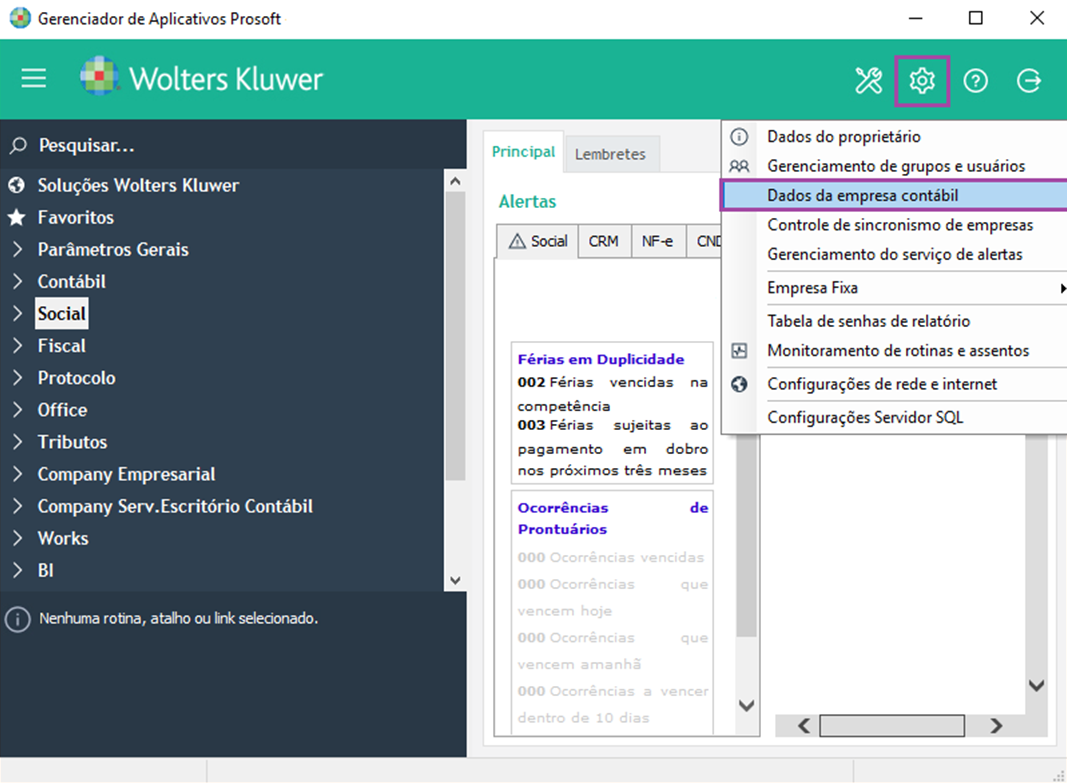Viewport: 1067px width, 783px height.
Task: Click the monitoring icon beside Monitoramento de rotinas
Action: (x=739, y=350)
